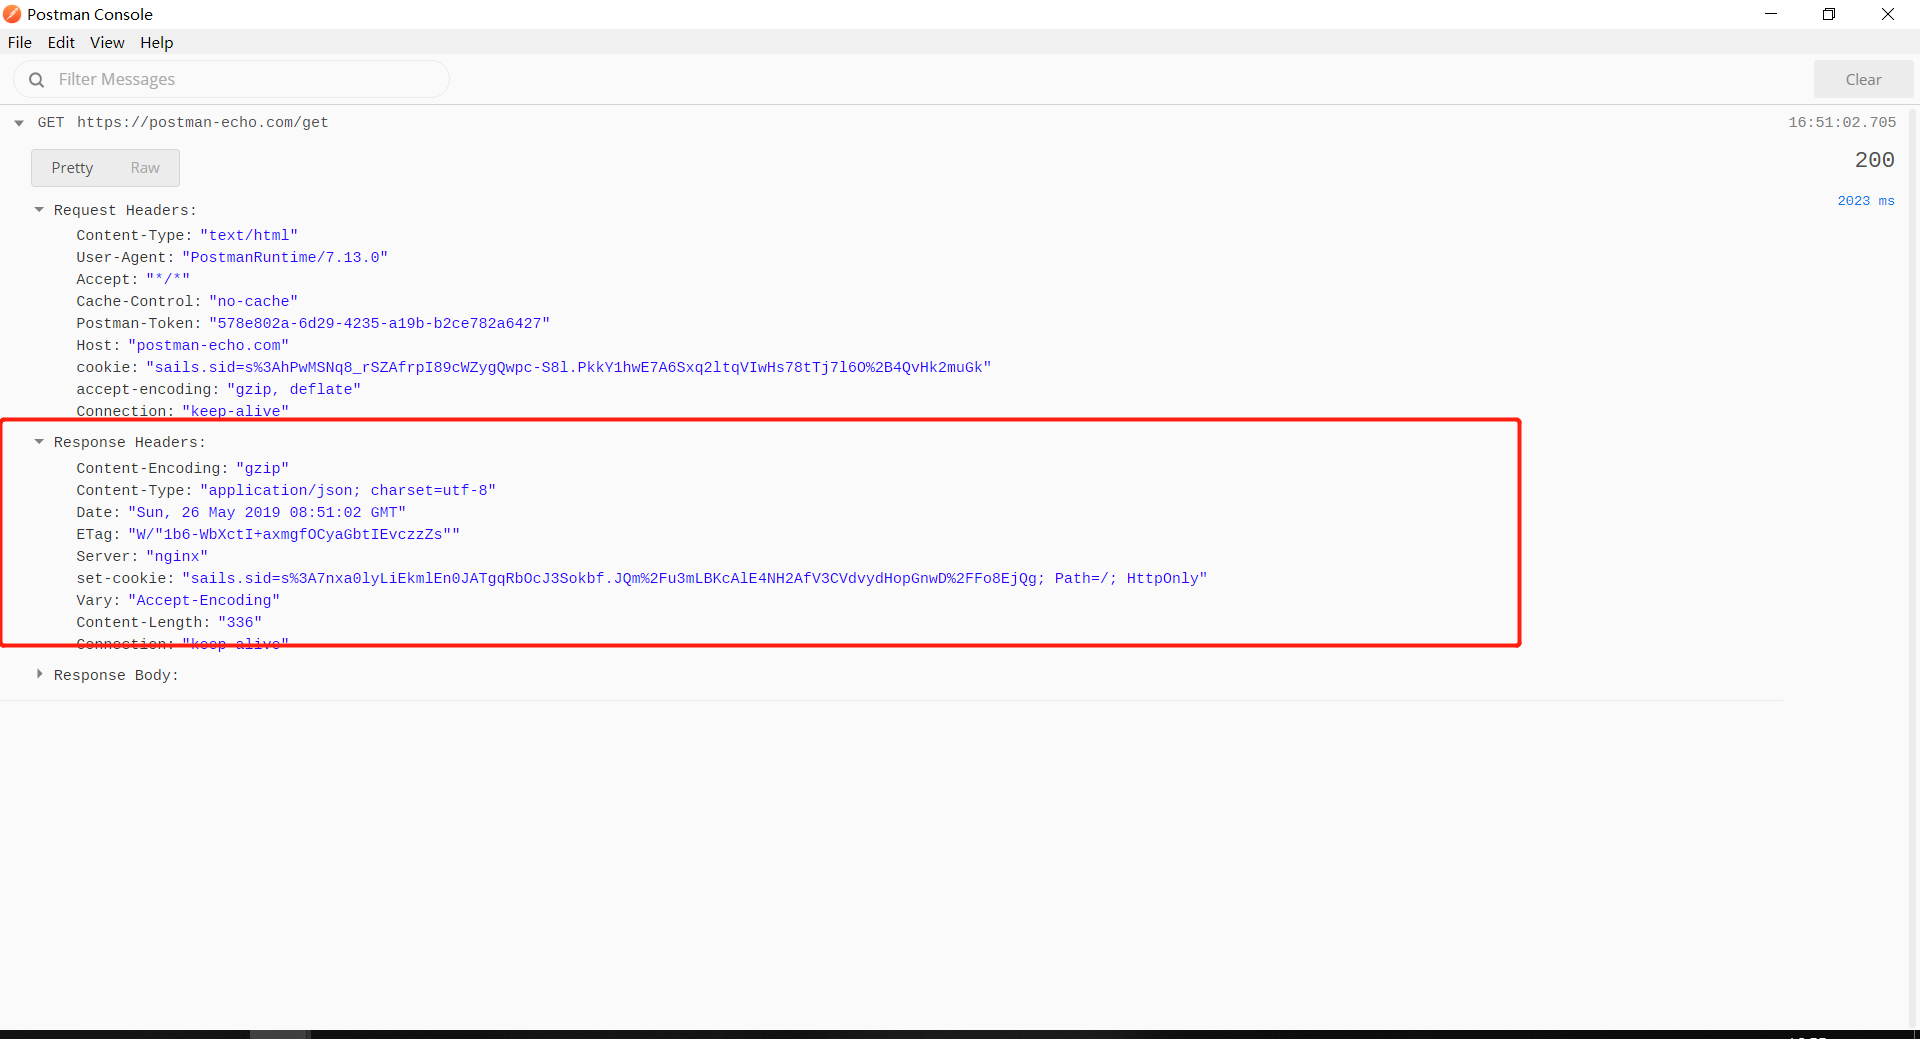
Task: Select the Content-Encoding "gzip" value
Action: pyautogui.click(x=263, y=468)
